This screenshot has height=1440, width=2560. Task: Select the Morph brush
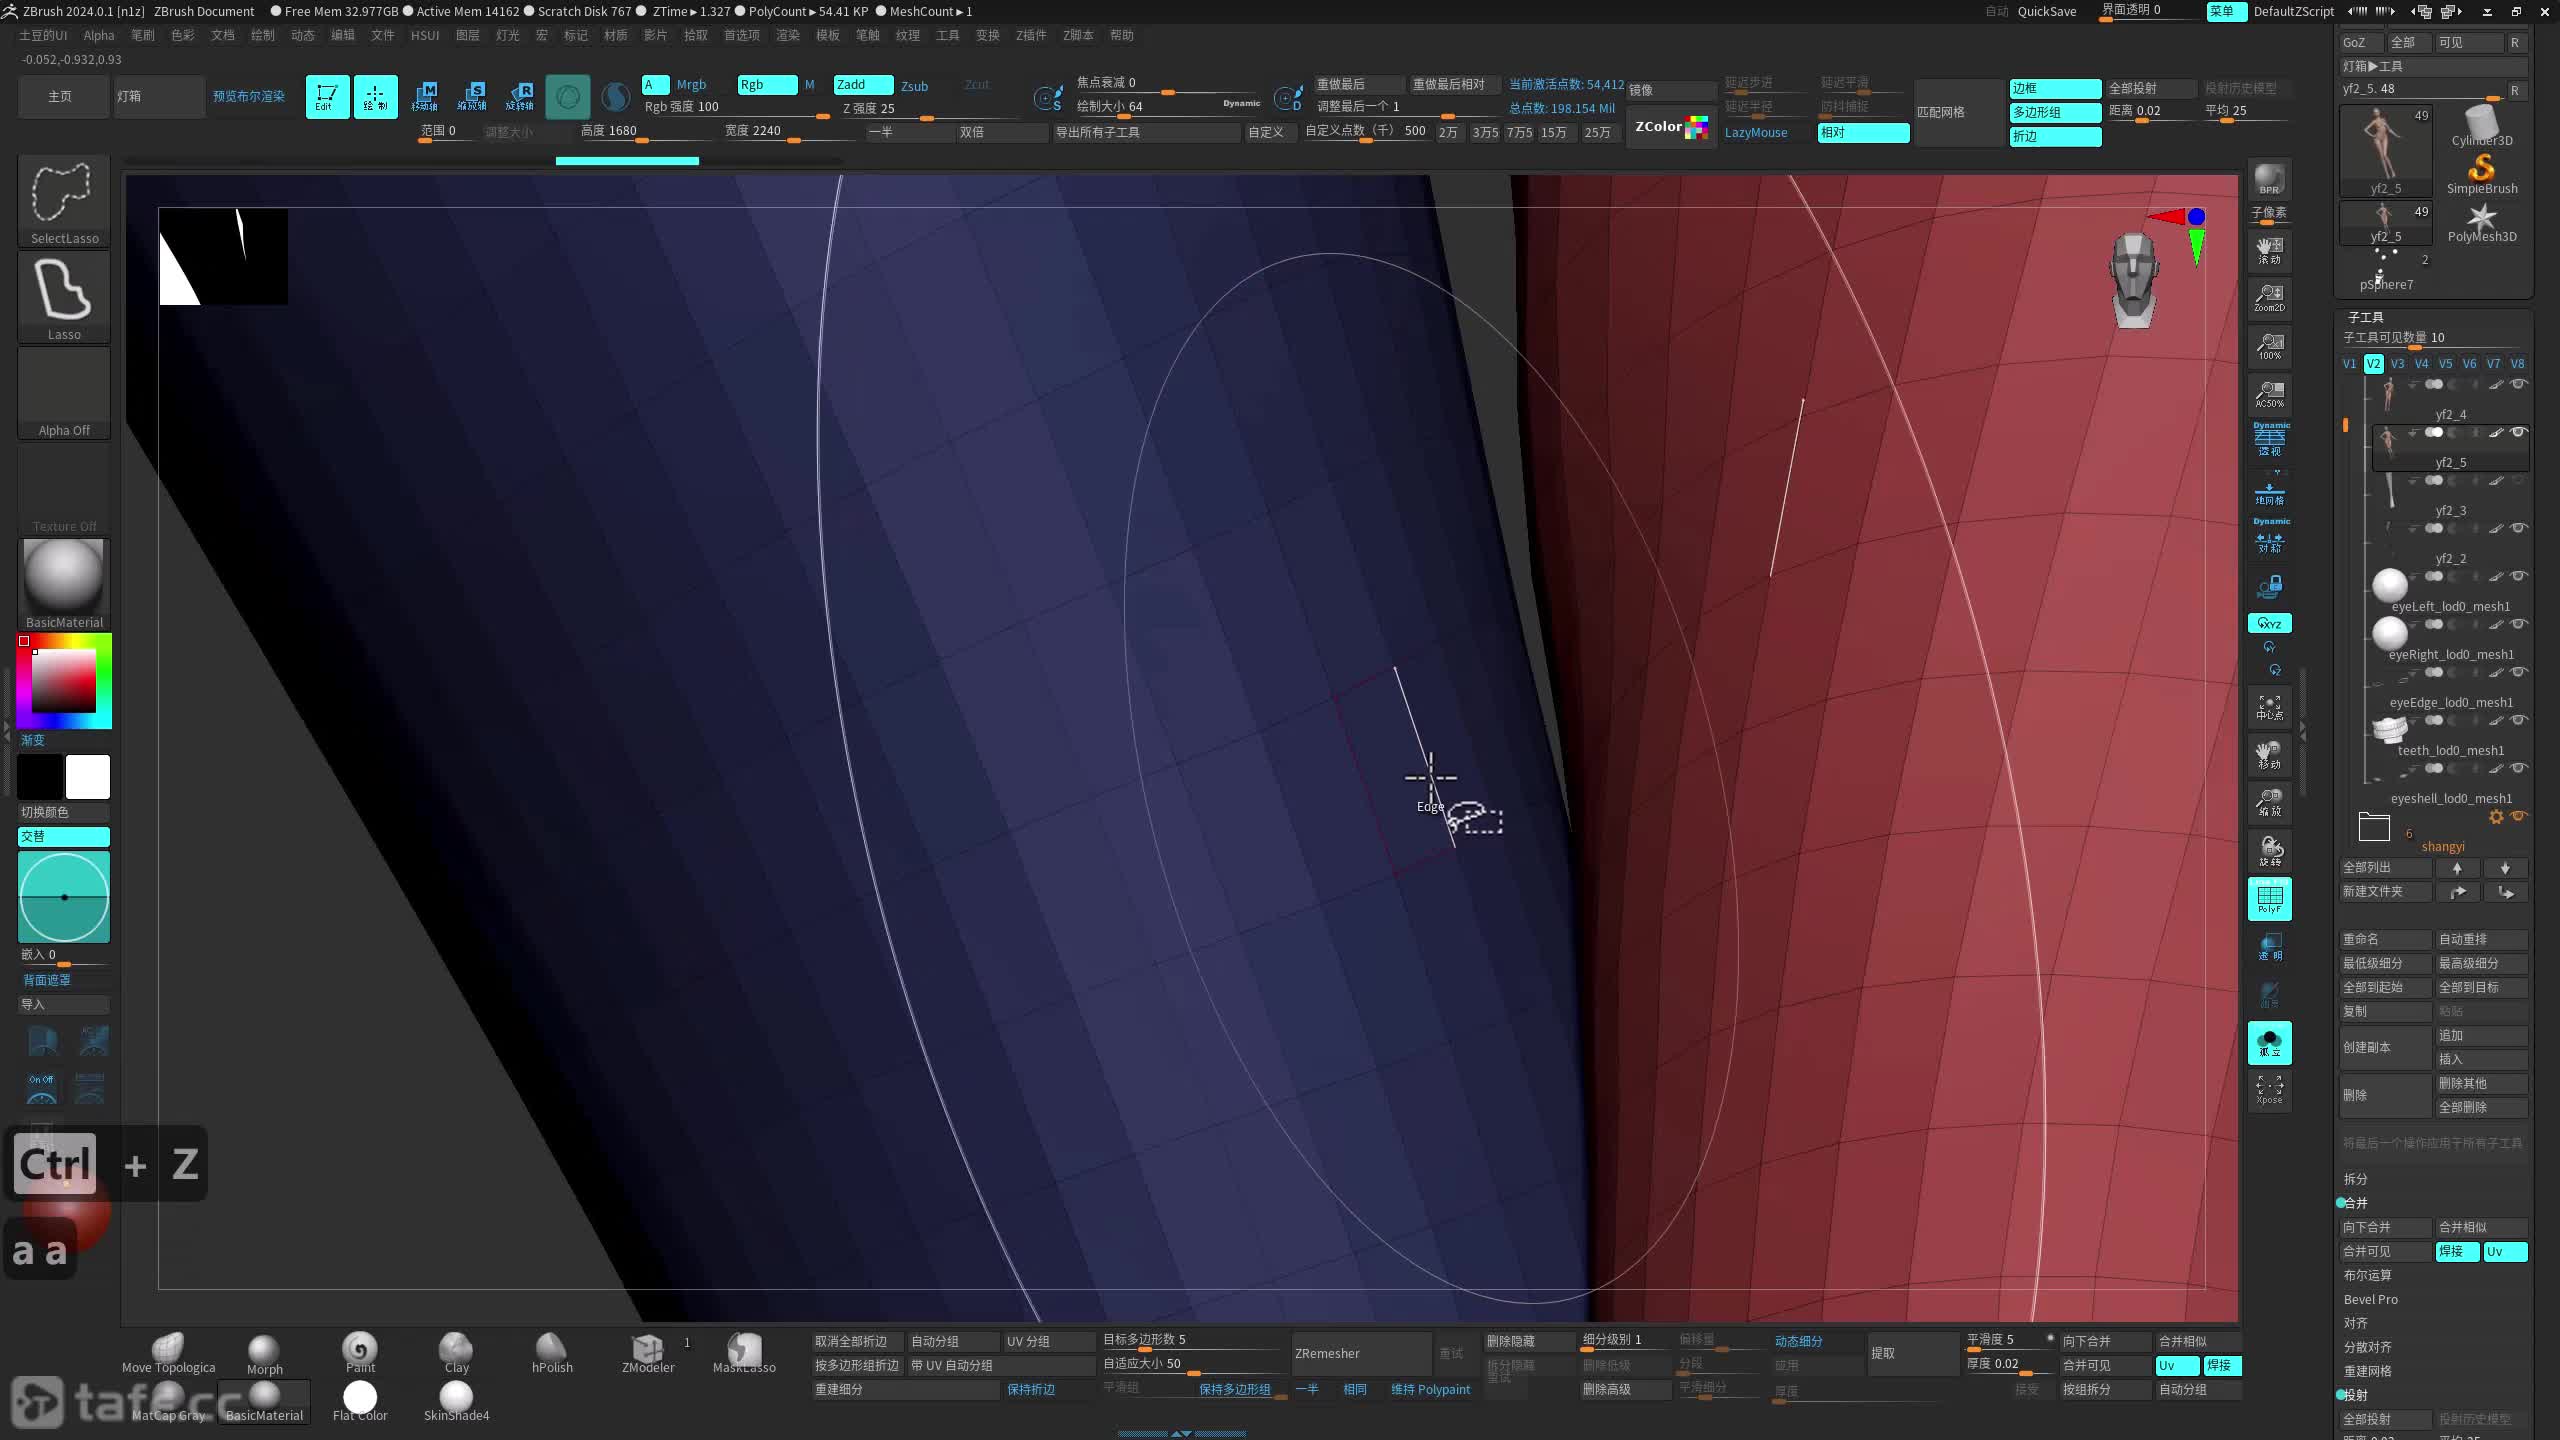pos(264,1353)
